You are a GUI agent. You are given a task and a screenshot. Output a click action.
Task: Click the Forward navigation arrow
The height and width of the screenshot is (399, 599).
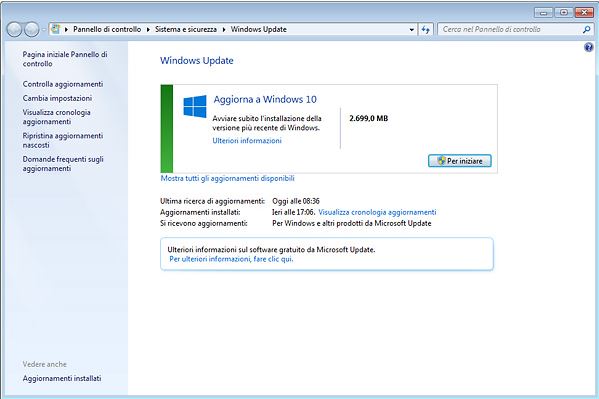pos(31,29)
